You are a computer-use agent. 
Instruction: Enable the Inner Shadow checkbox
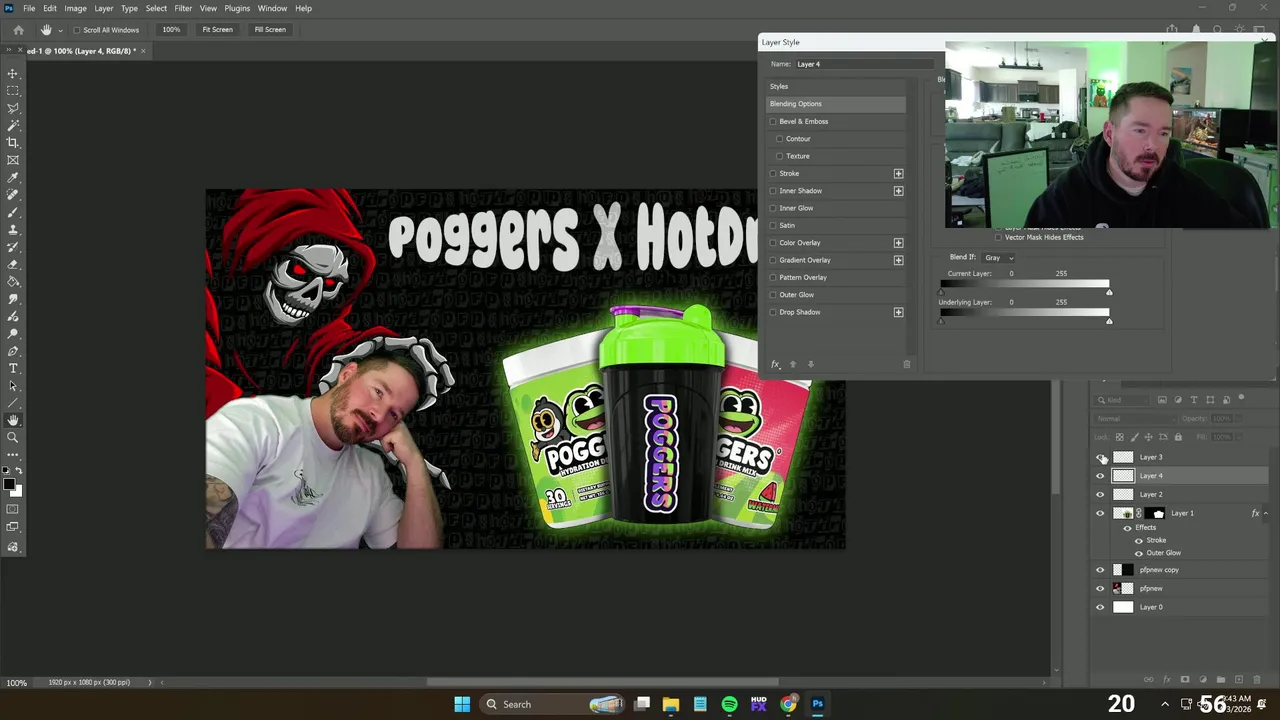[773, 191]
